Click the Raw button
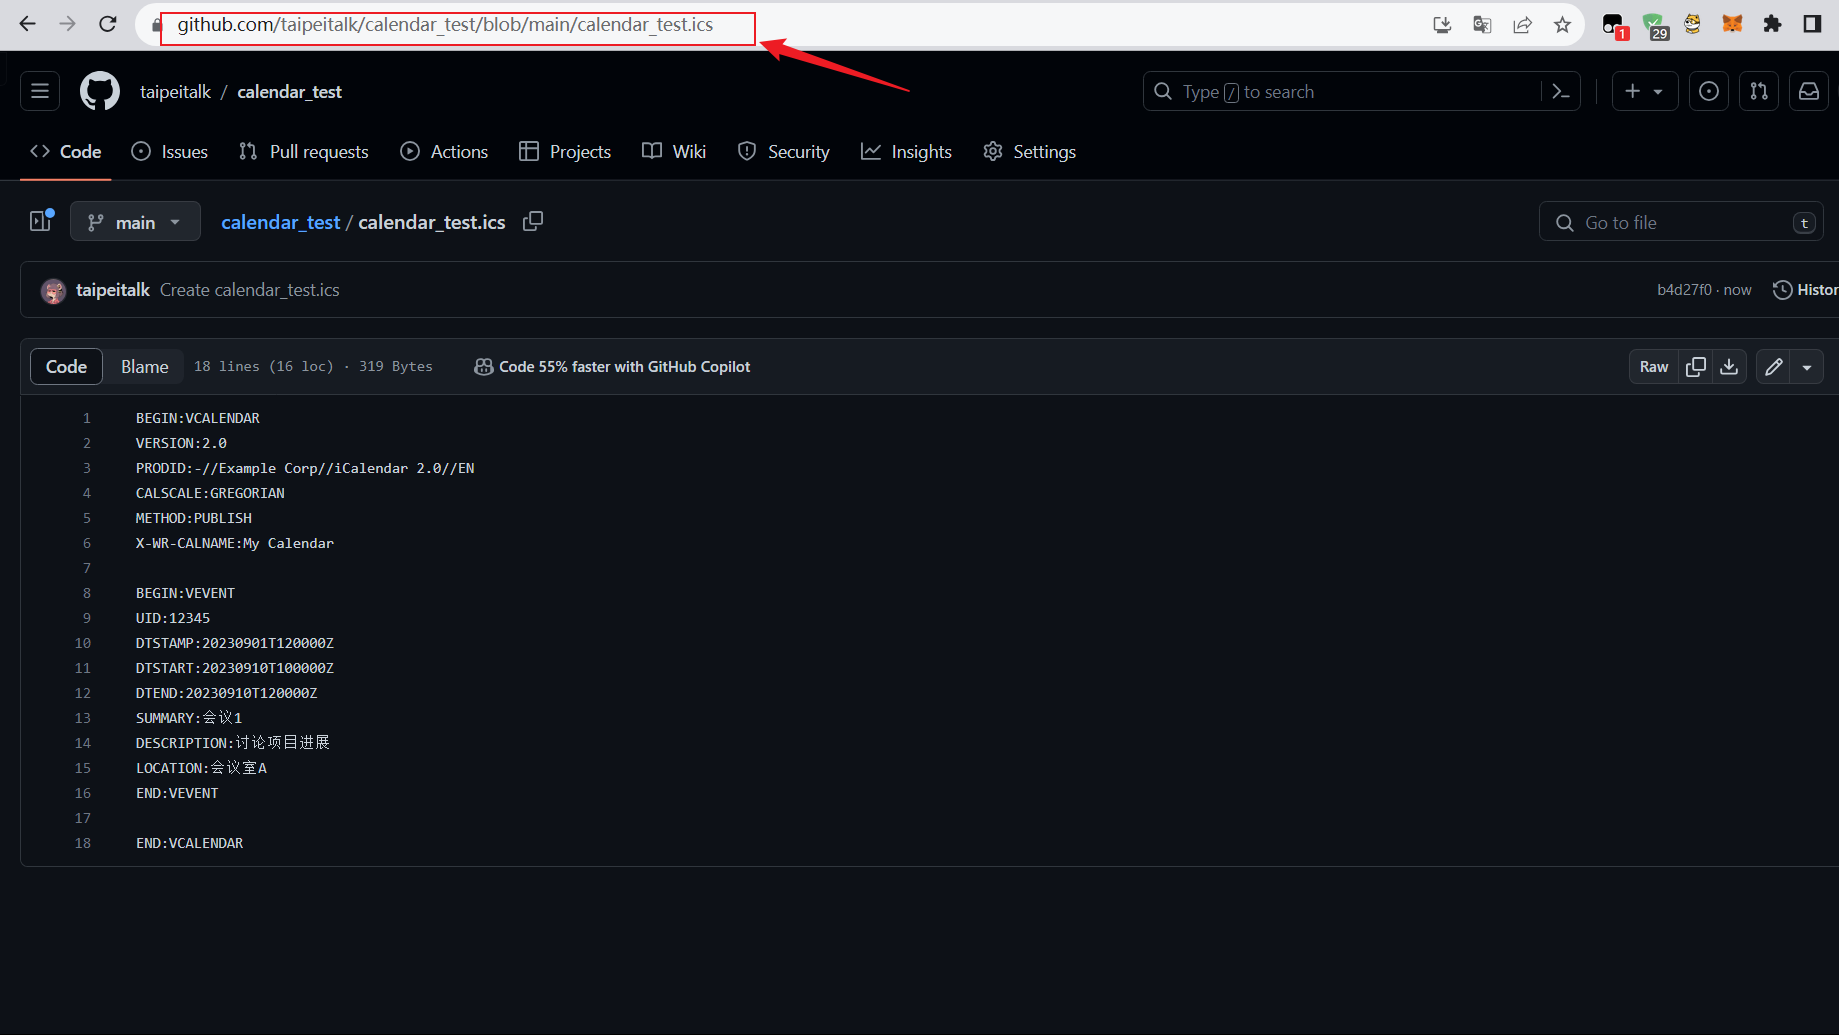 click(1653, 367)
